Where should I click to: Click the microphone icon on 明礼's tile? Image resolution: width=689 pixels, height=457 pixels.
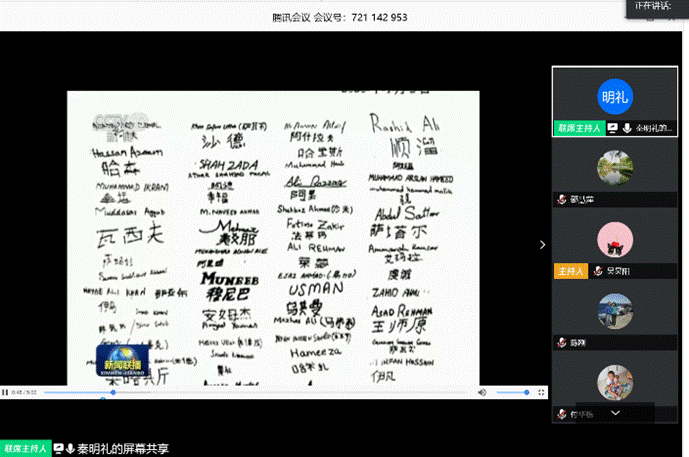tap(626, 129)
